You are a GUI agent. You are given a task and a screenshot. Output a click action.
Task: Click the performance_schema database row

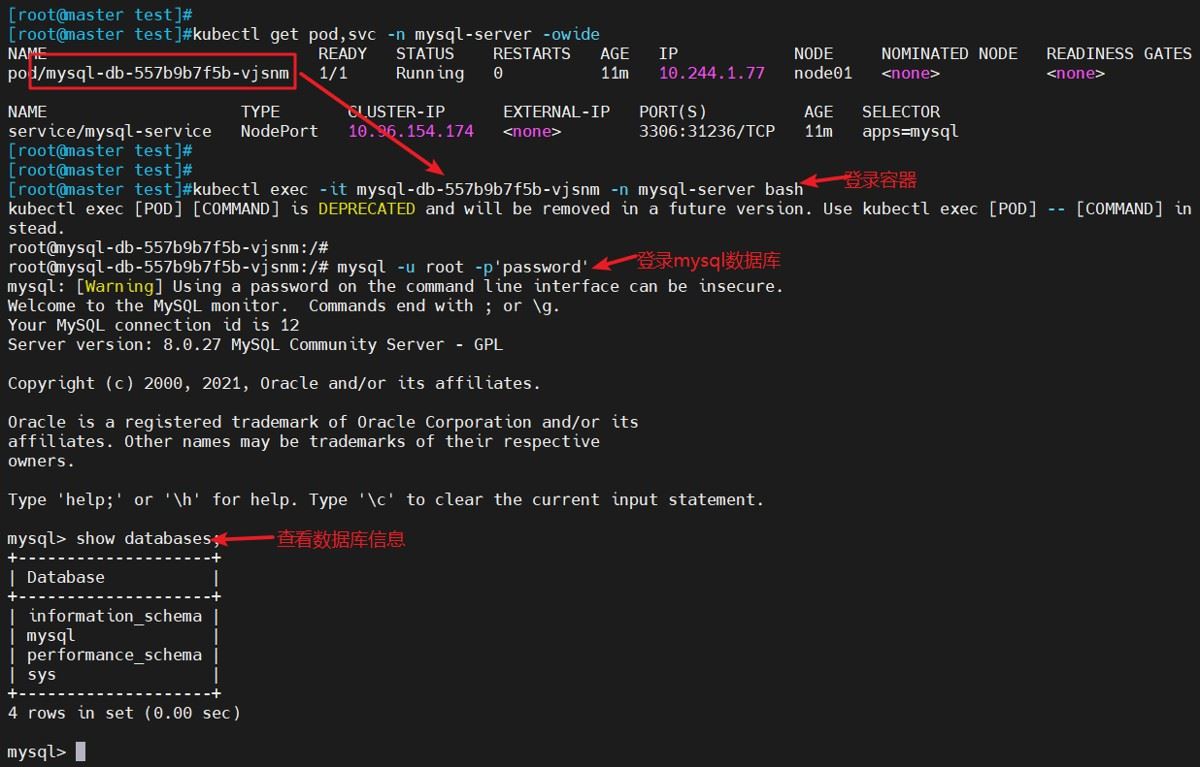114,655
